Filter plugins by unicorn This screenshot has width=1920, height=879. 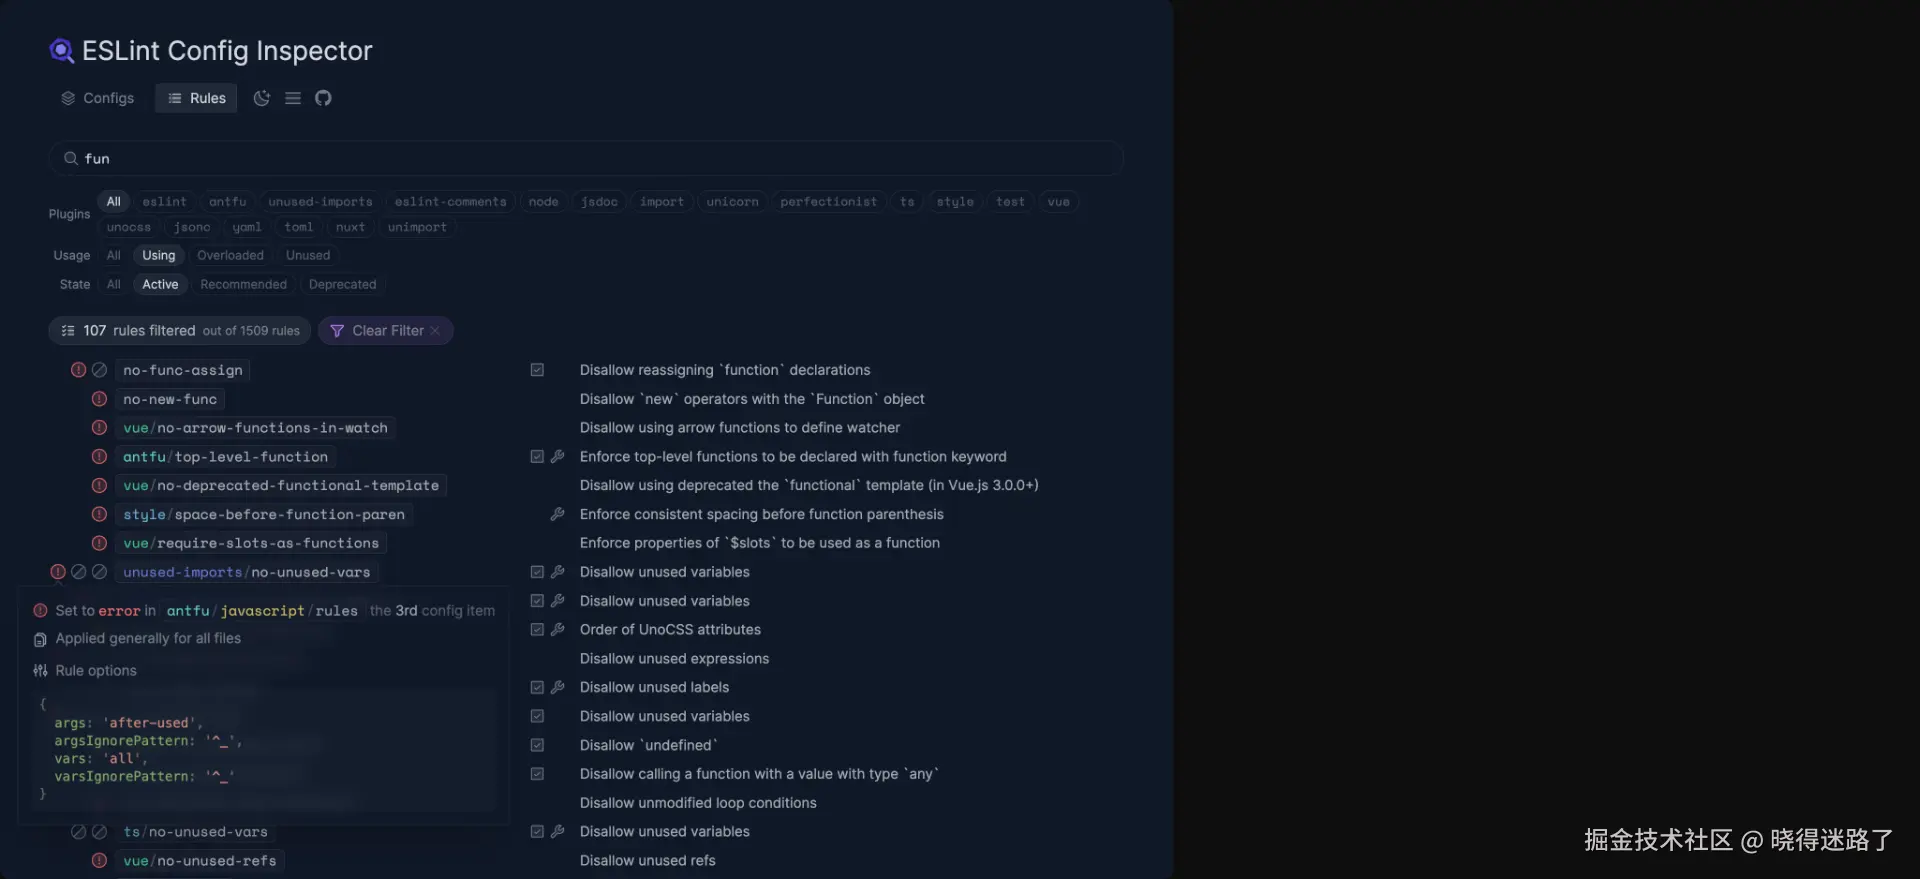[733, 202]
